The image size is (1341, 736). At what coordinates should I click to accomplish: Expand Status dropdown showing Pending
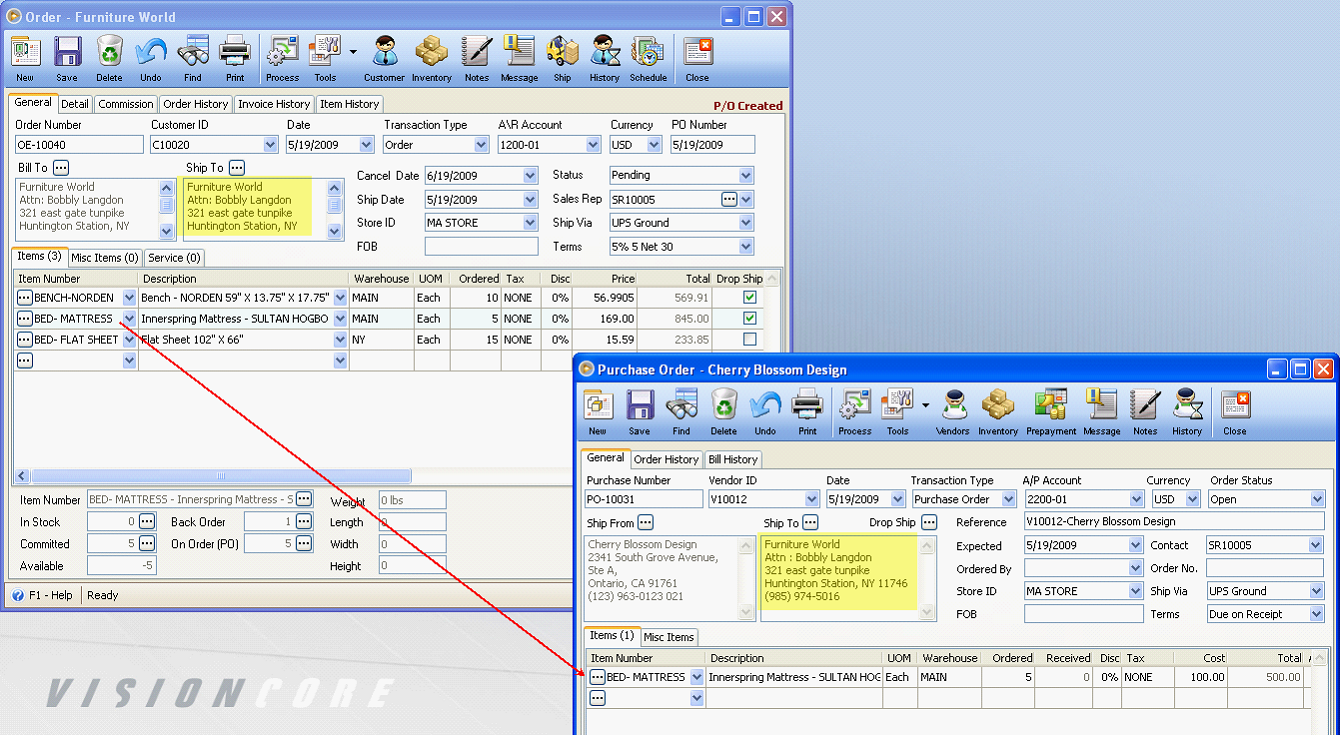pos(746,175)
